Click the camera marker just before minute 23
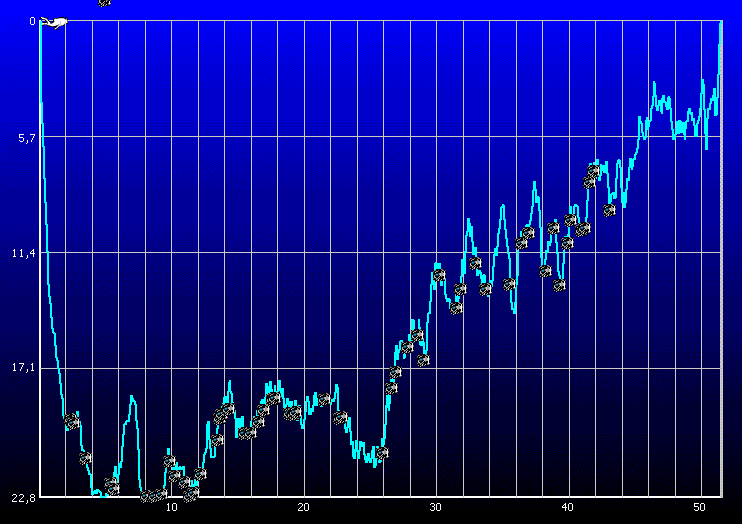Screen dimensions: 742x524 (x=340, y=418)
